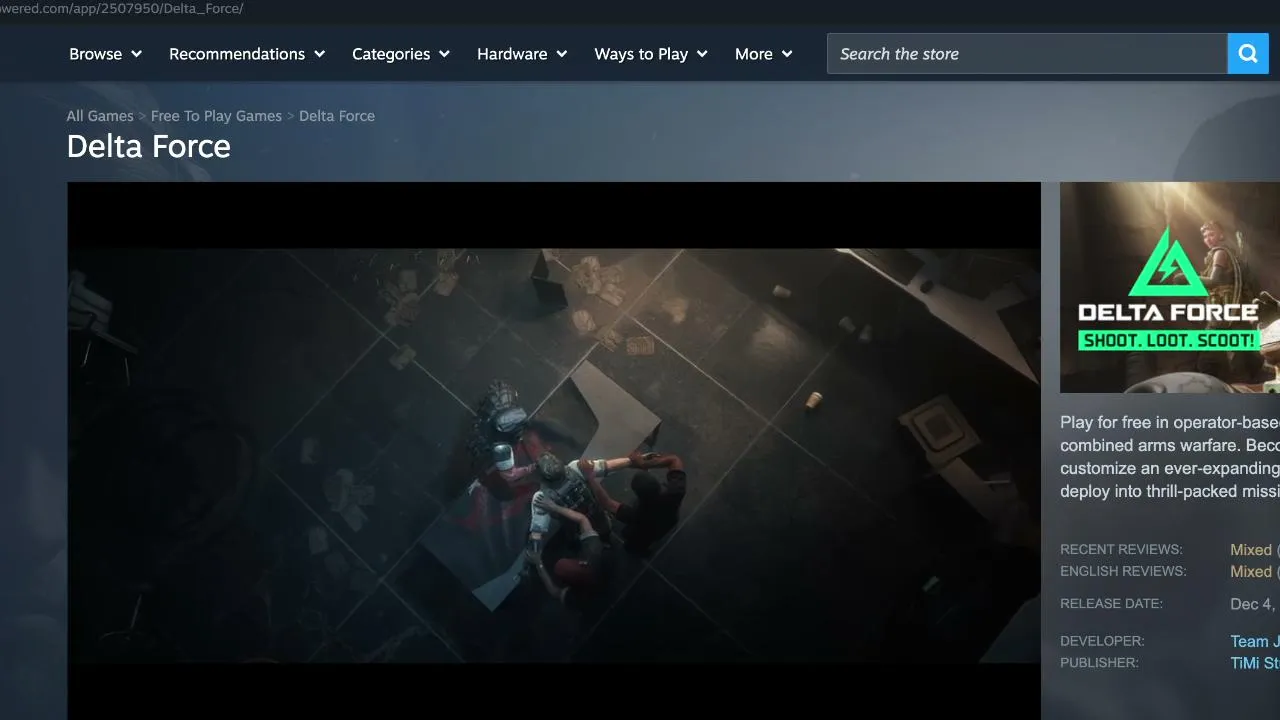View the Mixed recent reviews summary
Image resolution: width=1280 pixels, height=720 pixels.
1251,550
